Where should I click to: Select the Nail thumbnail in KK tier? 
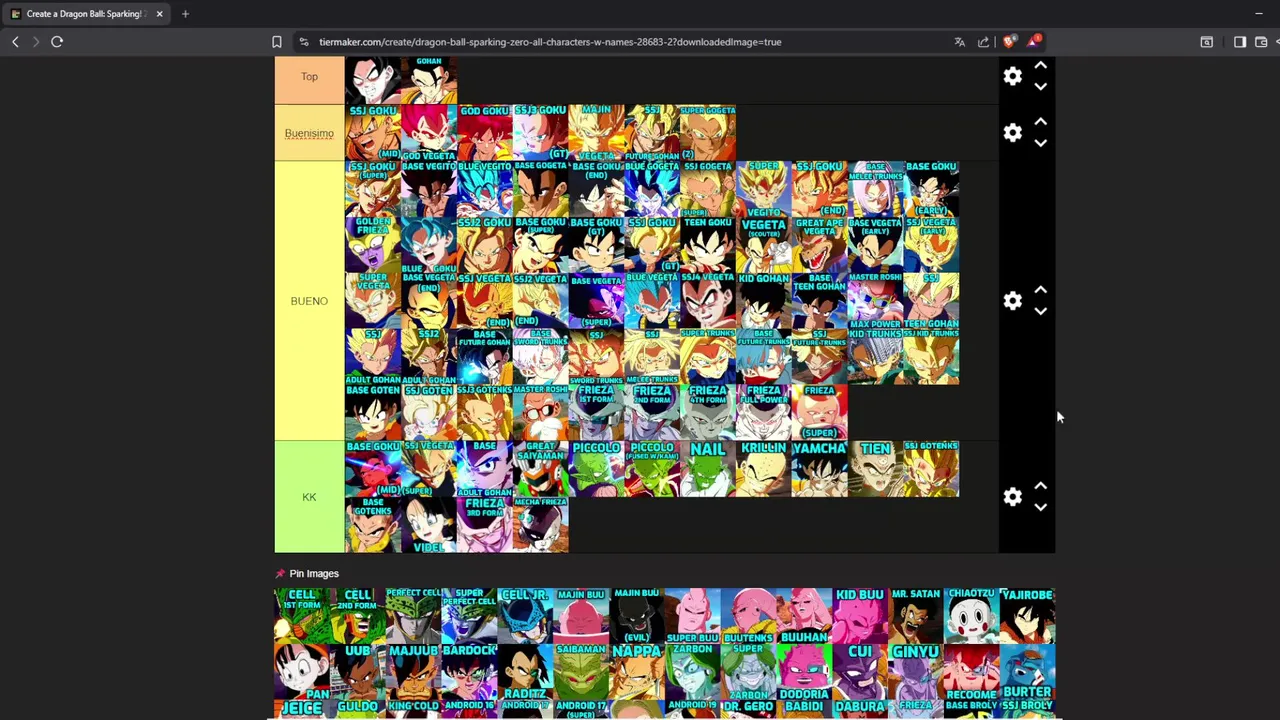[x=708, y=469]
